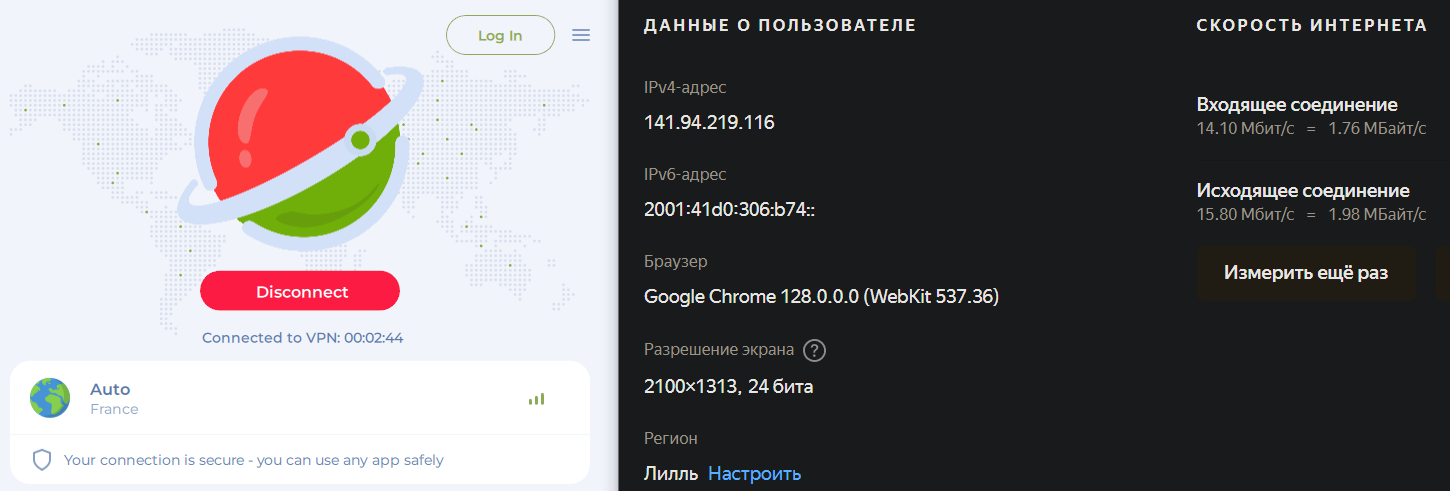
Task: Open the hamburger menu icon
Action: (581, 35)
